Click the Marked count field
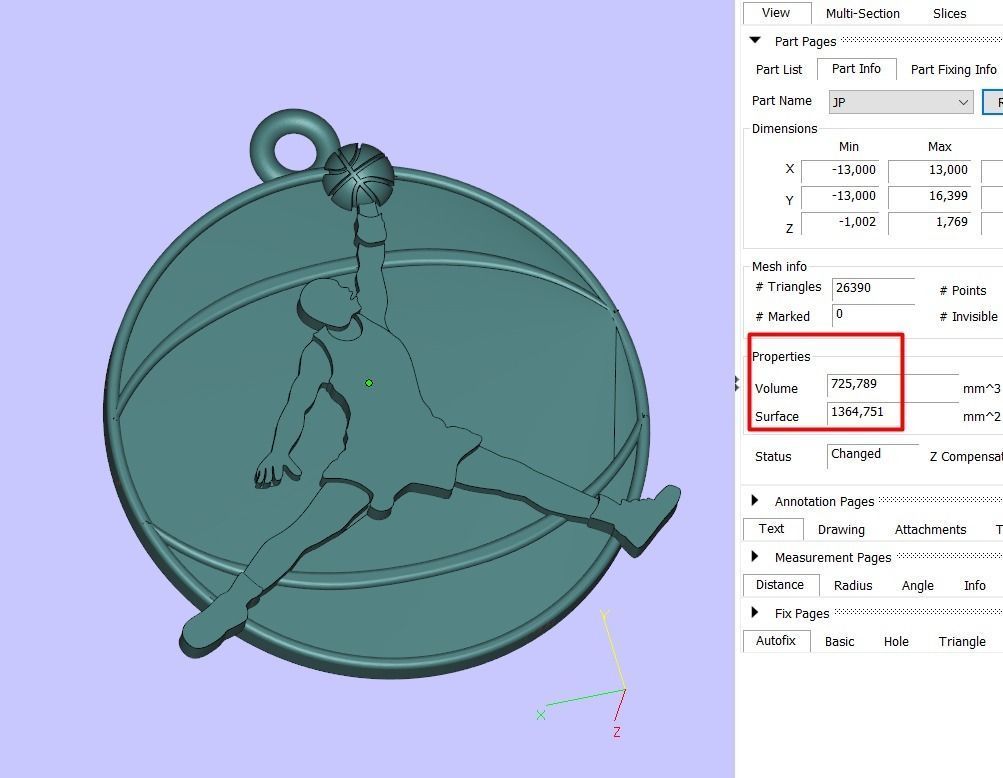This screenshot has width=1003, height=778. pyautogui.click(x=873, y=315)
